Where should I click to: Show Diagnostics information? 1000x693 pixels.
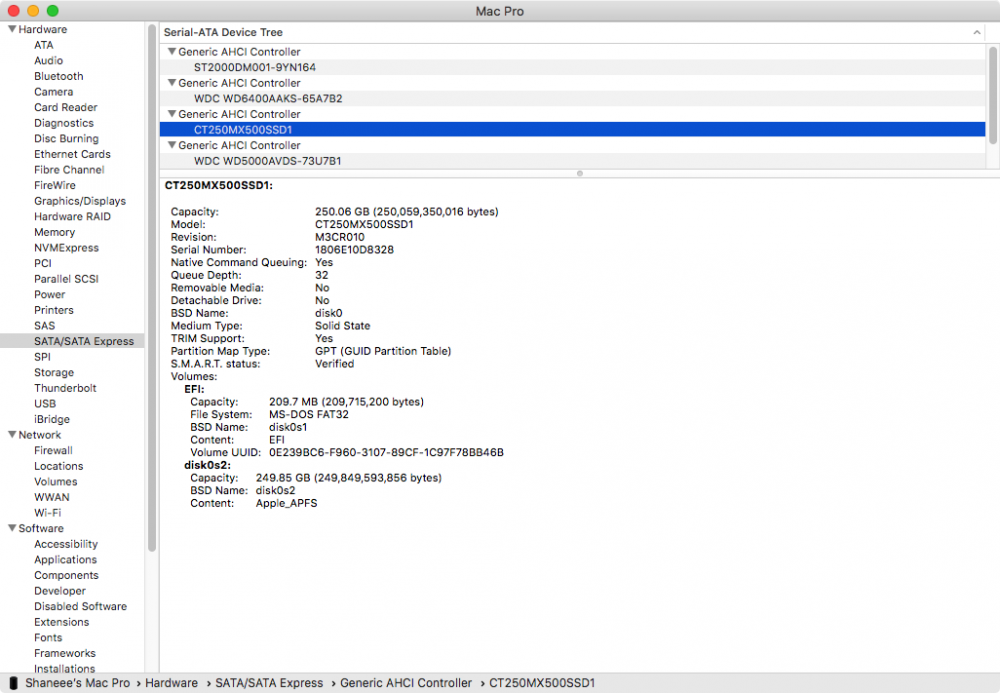click(x=64, y=123)
